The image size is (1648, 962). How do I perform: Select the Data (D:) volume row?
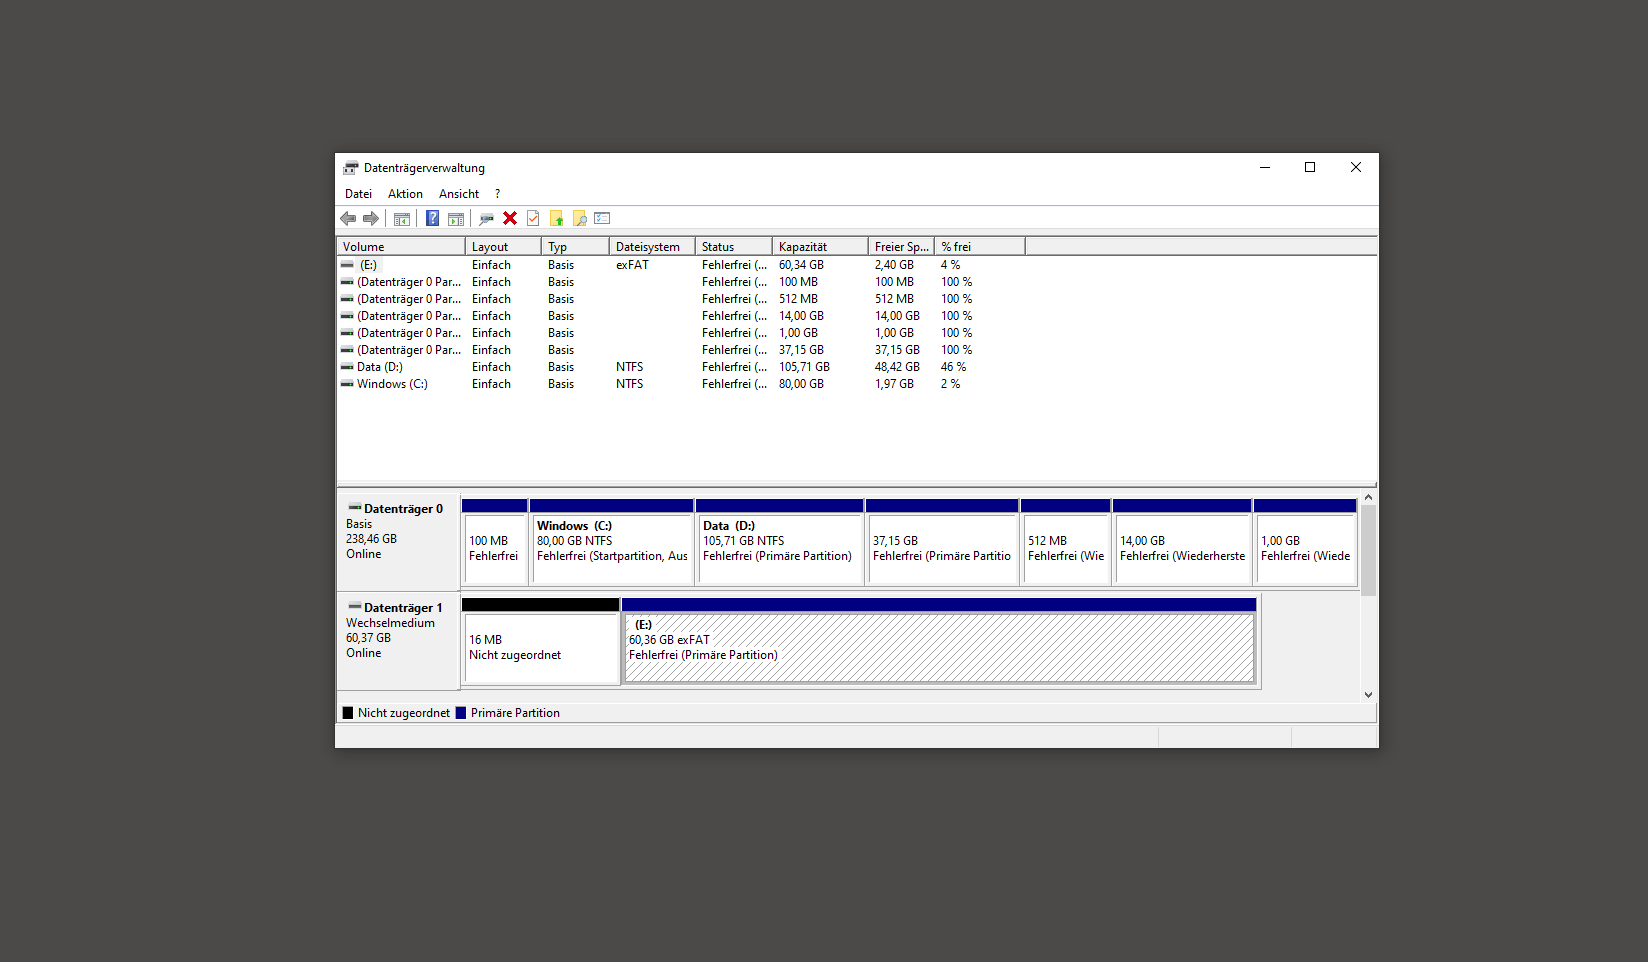(380, 367)
